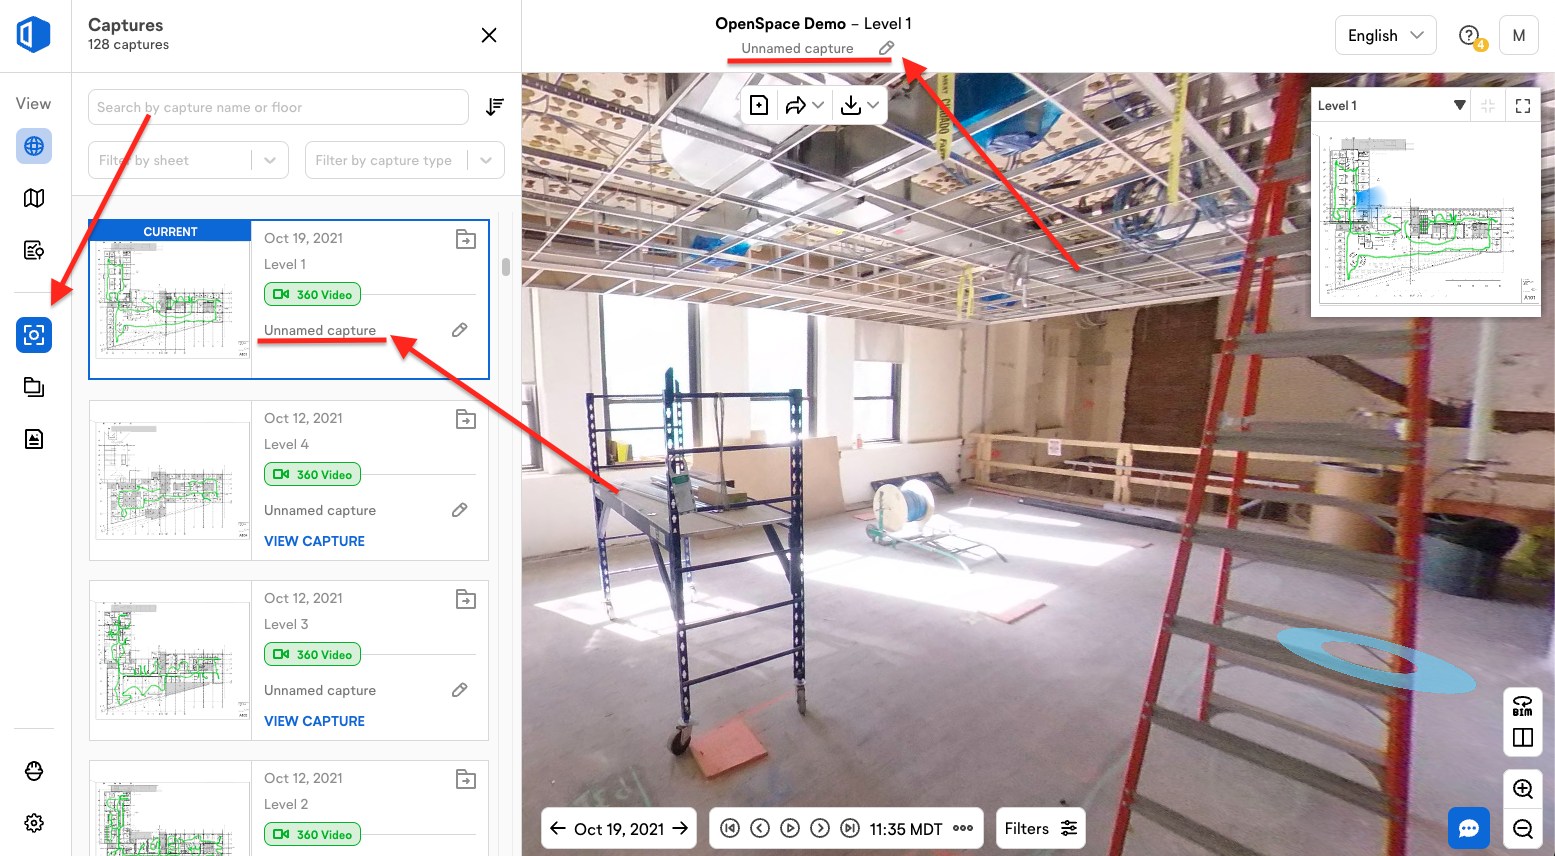The height and width of the screenshot is (856, 1555).
Task: Toggle the BIM view overlay
Action: (x=1522, y=705)
